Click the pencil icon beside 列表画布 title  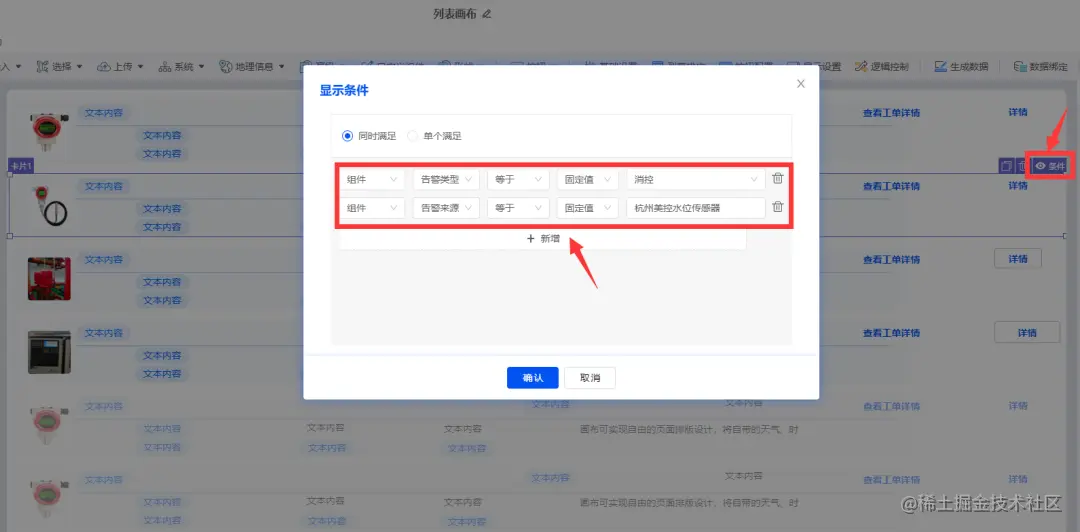click(487, 14)
